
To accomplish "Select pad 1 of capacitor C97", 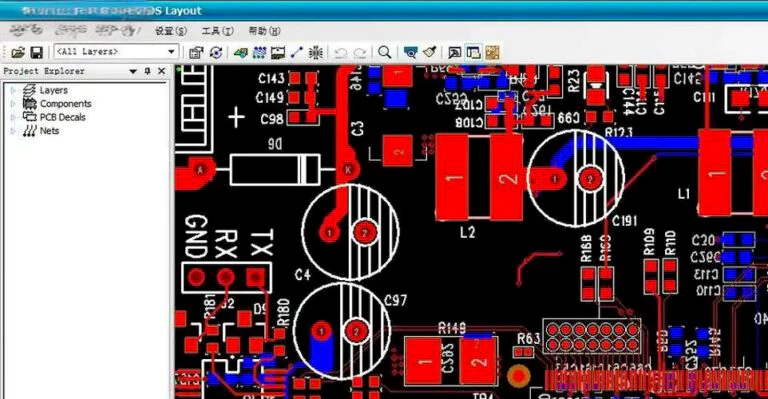I will pyautogui.click(x=321, y=331).
